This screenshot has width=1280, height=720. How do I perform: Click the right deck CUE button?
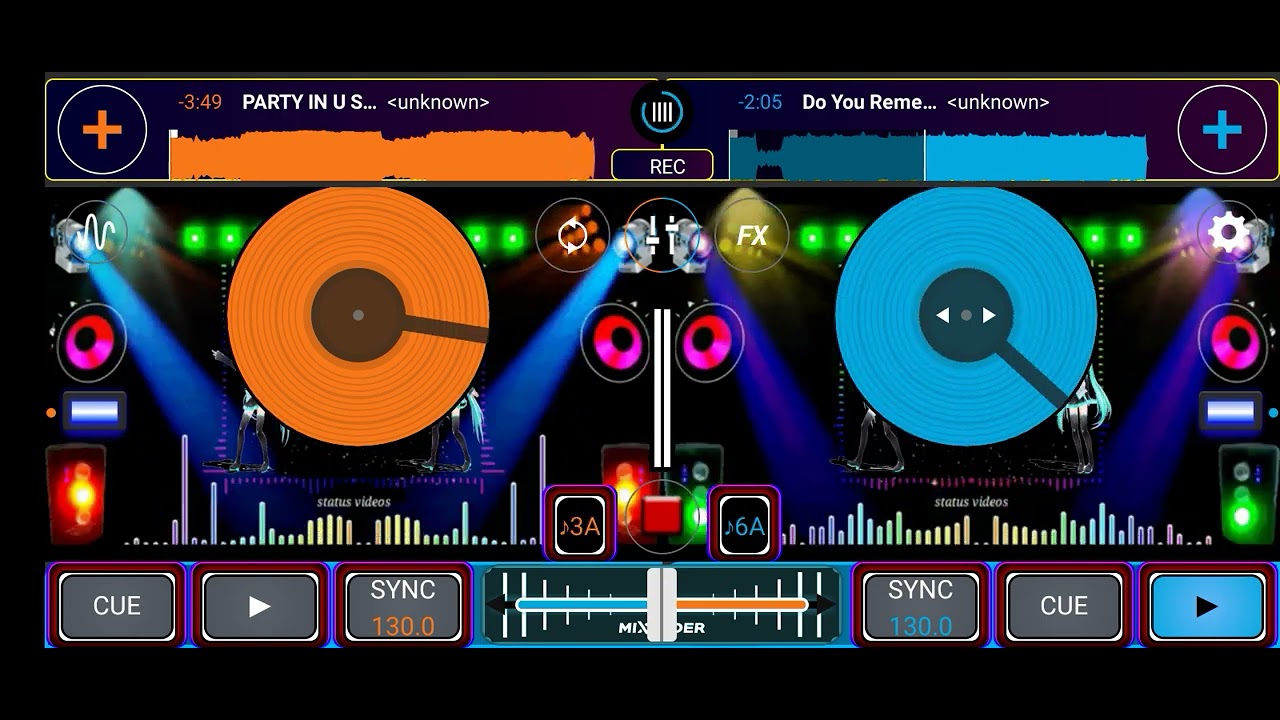pos(1064,606)
